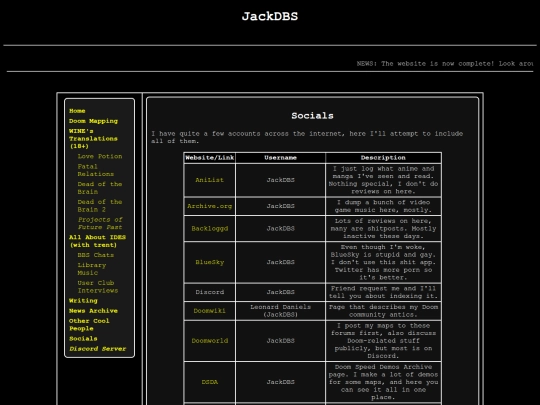The image size is (540, 405).
Task: Open the Archive.org profile link
Action: 209,206
